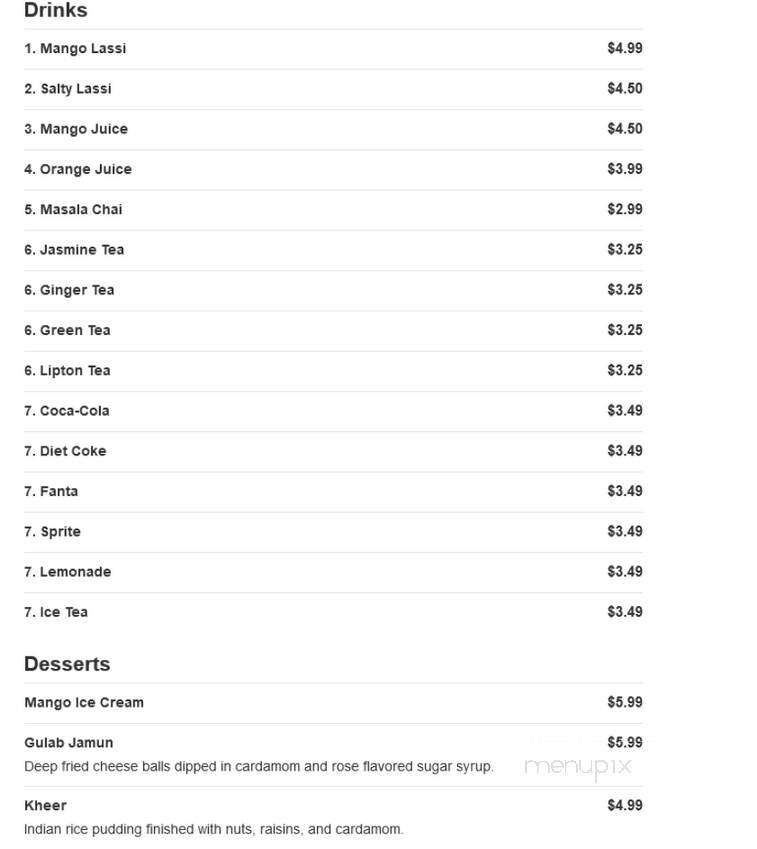
Task: Pick the Sprite entry
Action: point(333,532)
